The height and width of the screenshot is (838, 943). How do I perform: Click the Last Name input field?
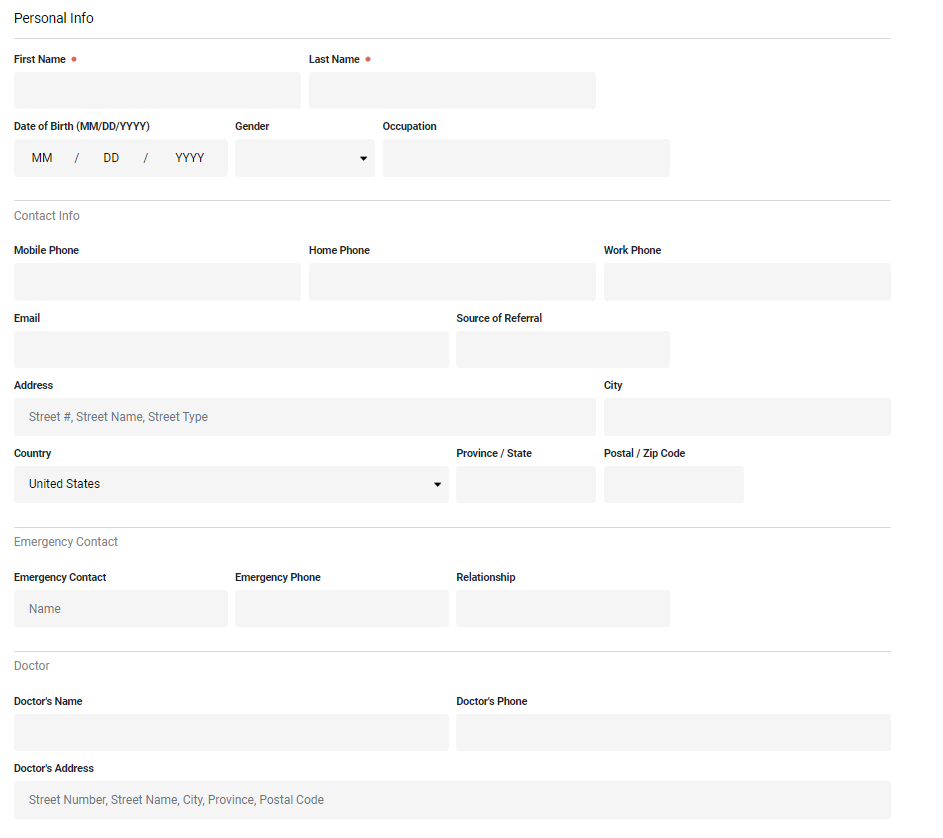(x=452, y=90)
